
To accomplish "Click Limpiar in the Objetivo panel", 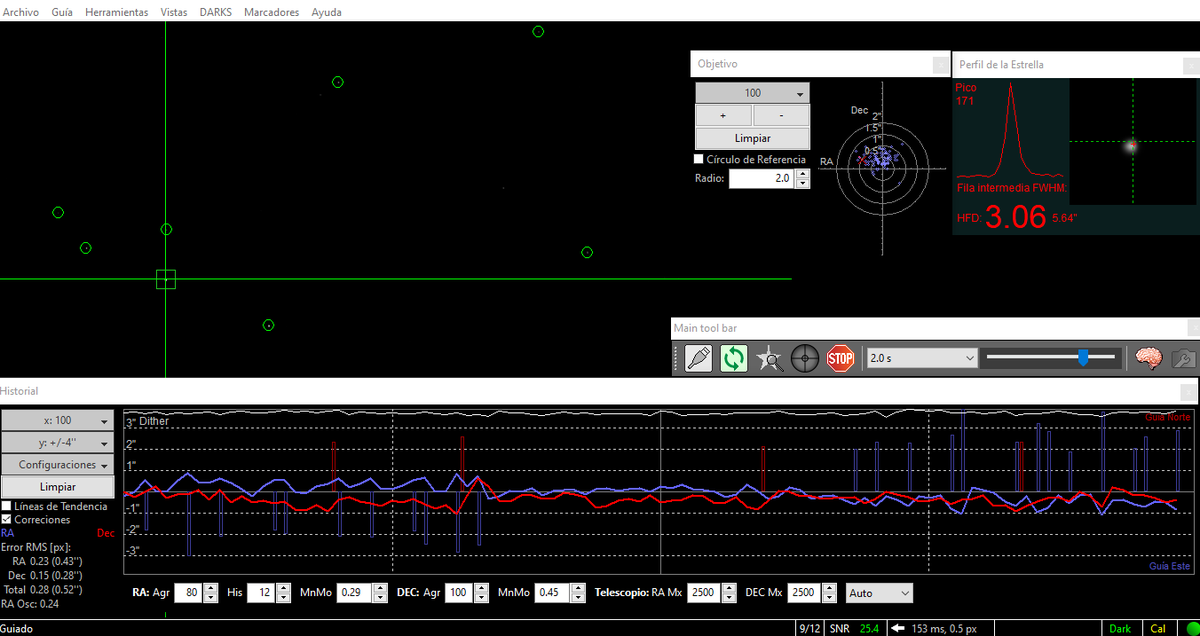I will click(x=753, y=138).
